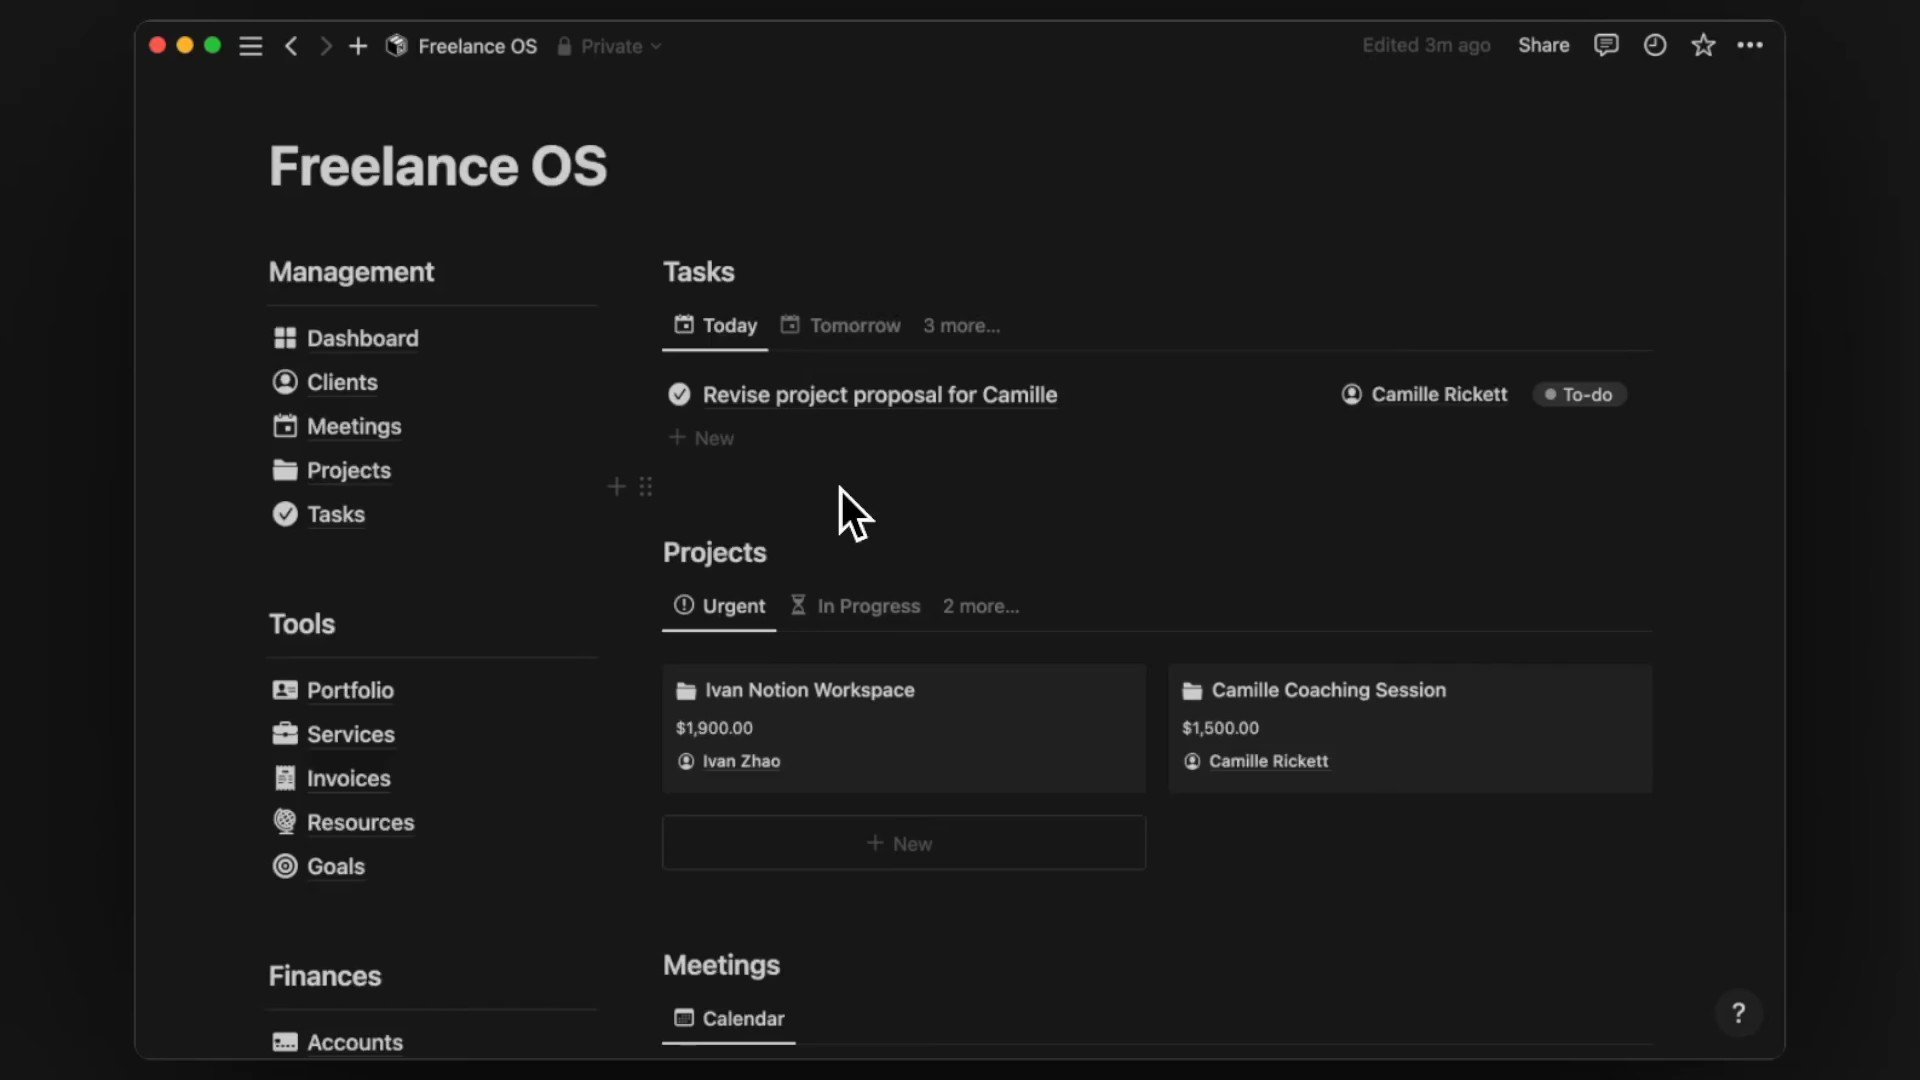This screenshot has width=1920, height=1080.
Task: Open help via the question mark icon
Action: (1739, 1013)
